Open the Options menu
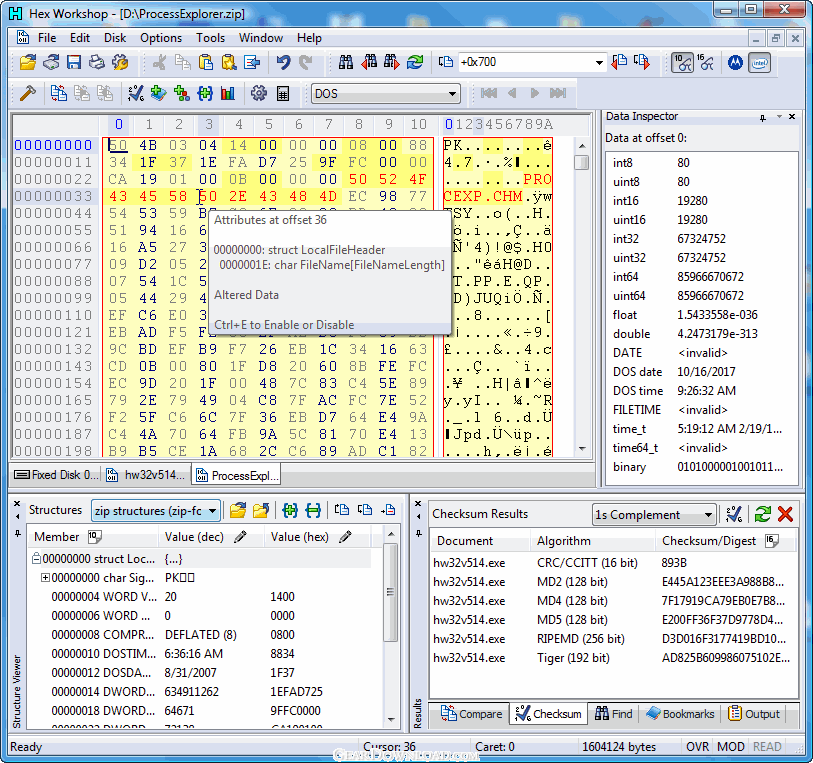Screen dimensions: 813x763 pos(161,38)
